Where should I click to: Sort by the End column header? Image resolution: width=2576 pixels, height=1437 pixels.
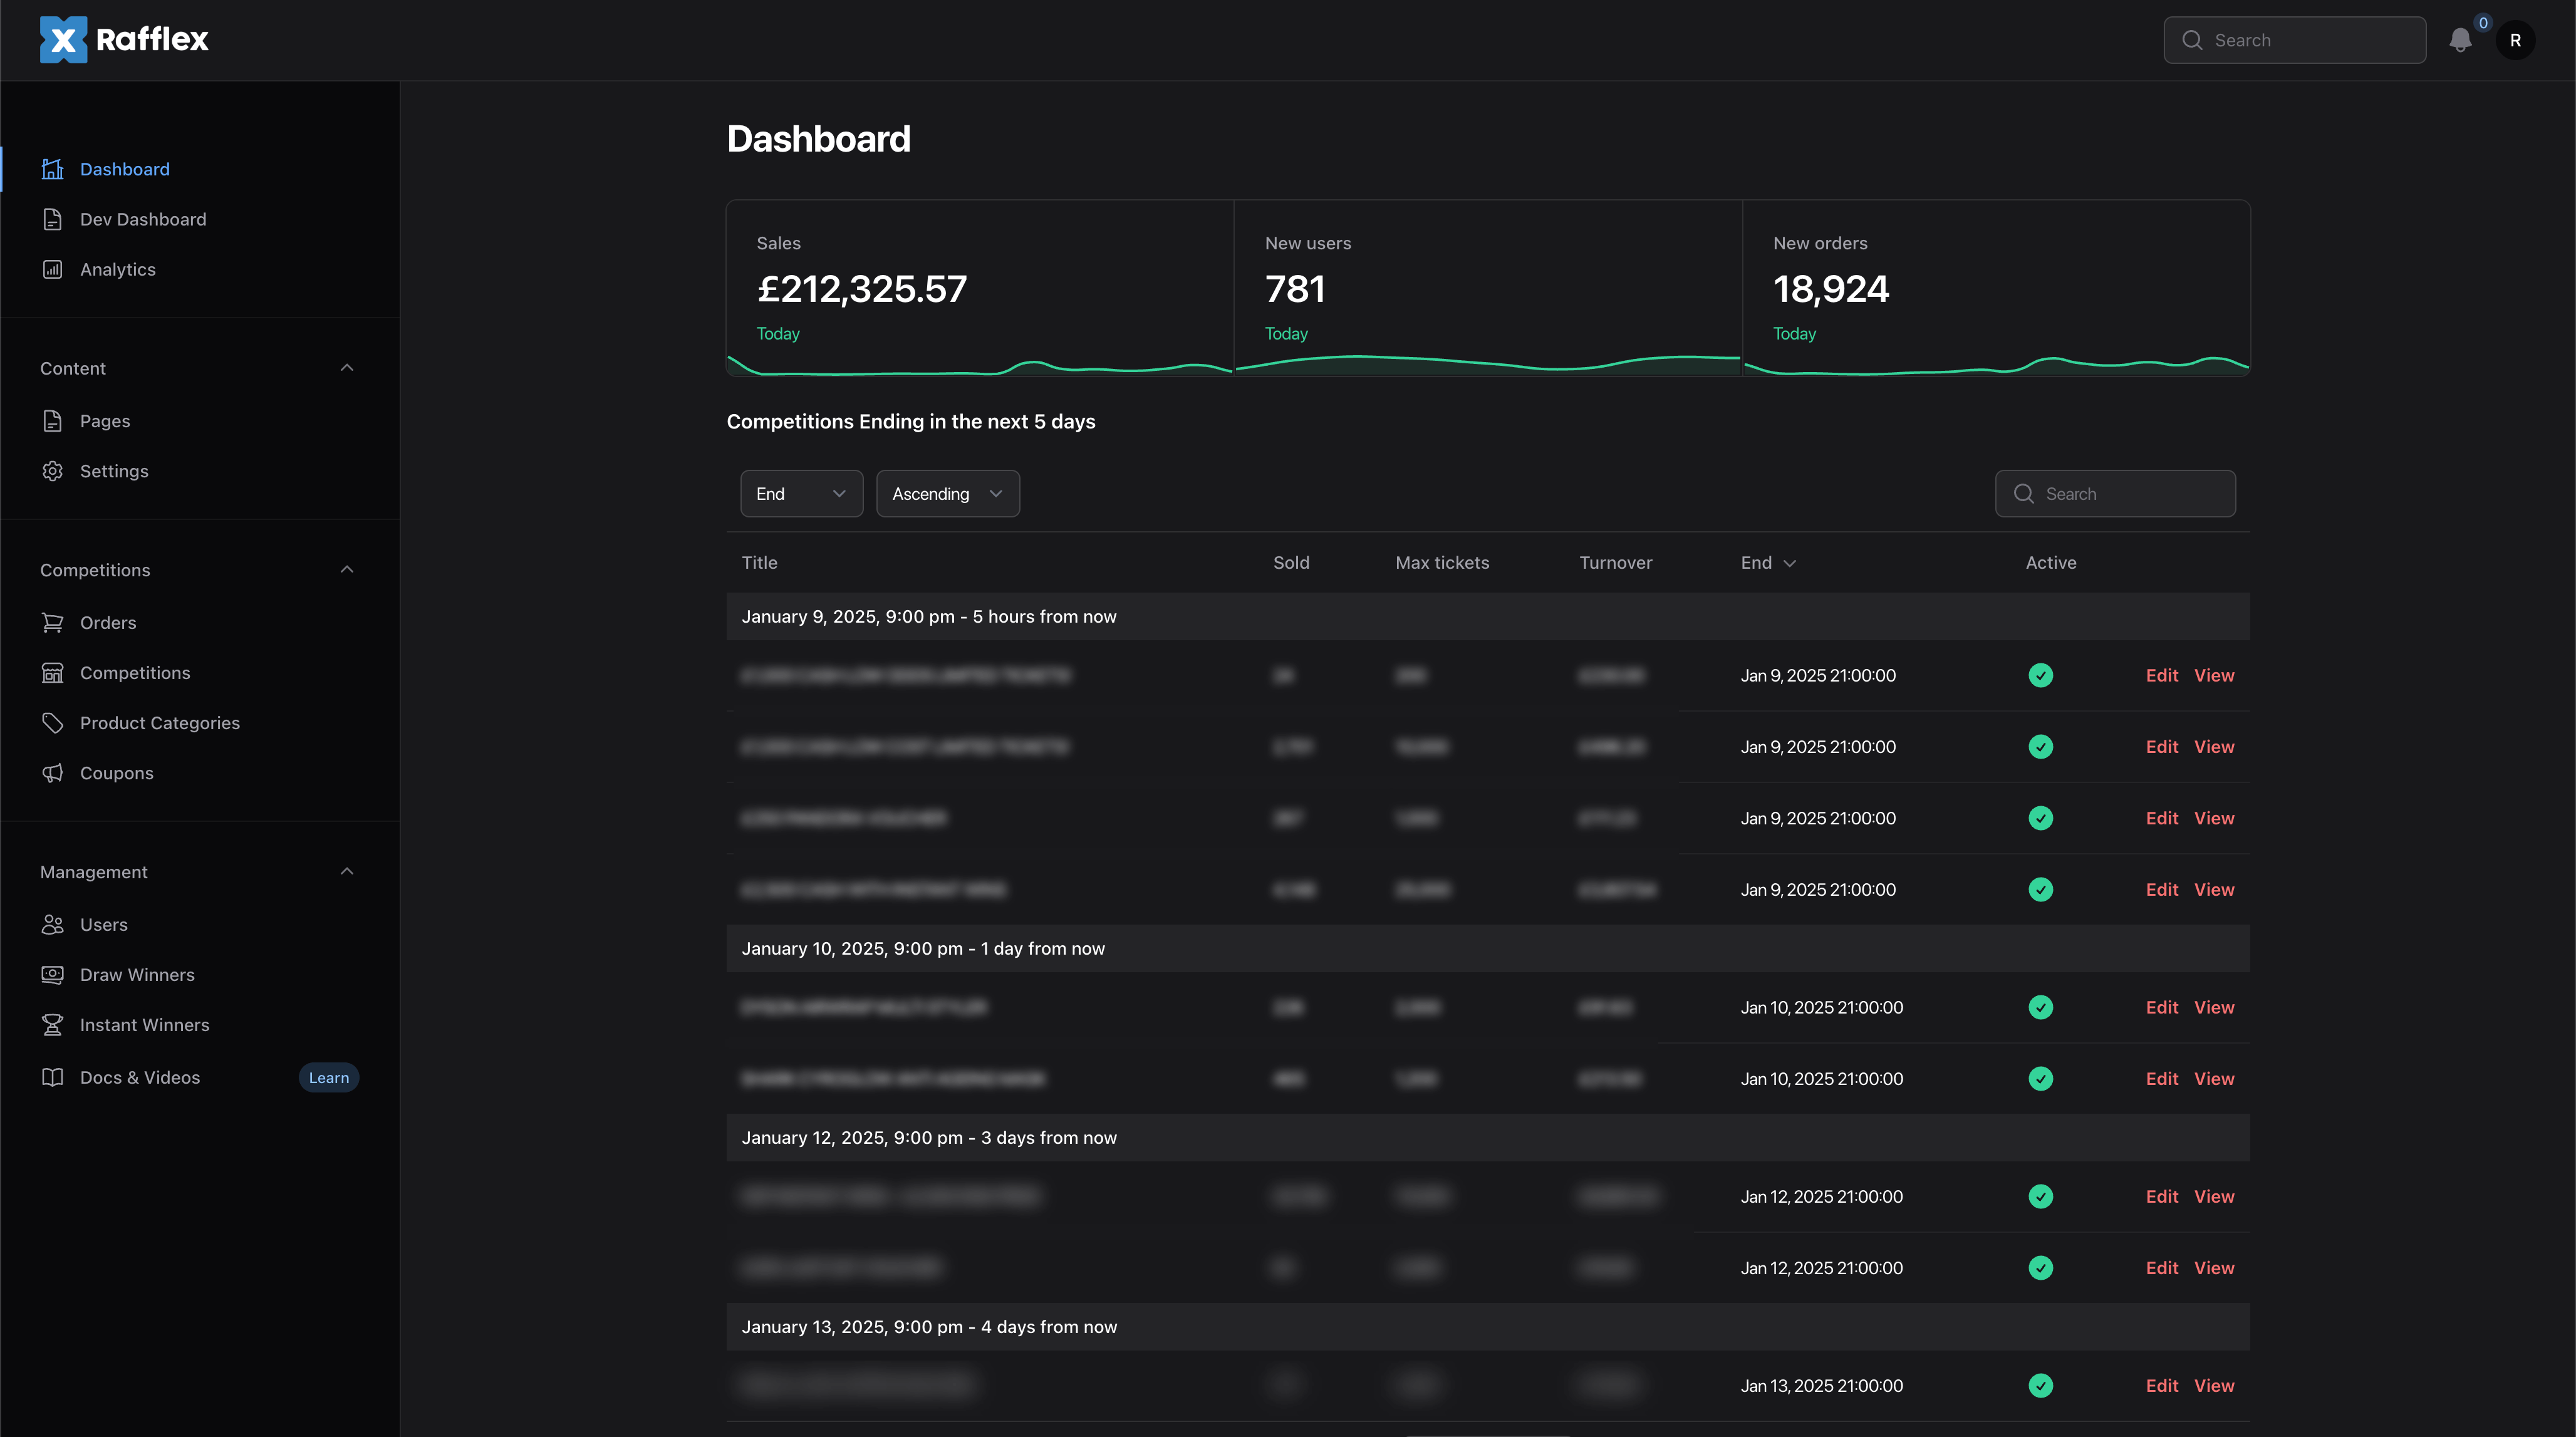[x=1768, y=563]
